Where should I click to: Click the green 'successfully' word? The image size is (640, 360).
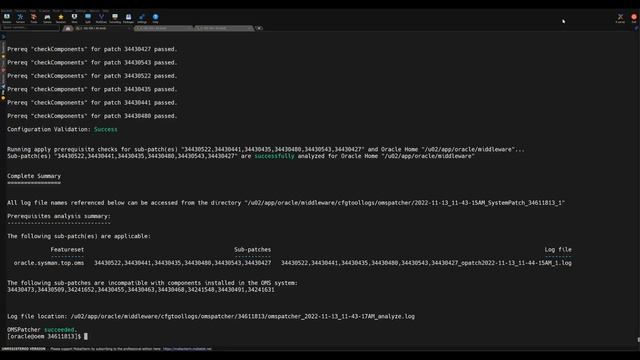pos(274,156)
